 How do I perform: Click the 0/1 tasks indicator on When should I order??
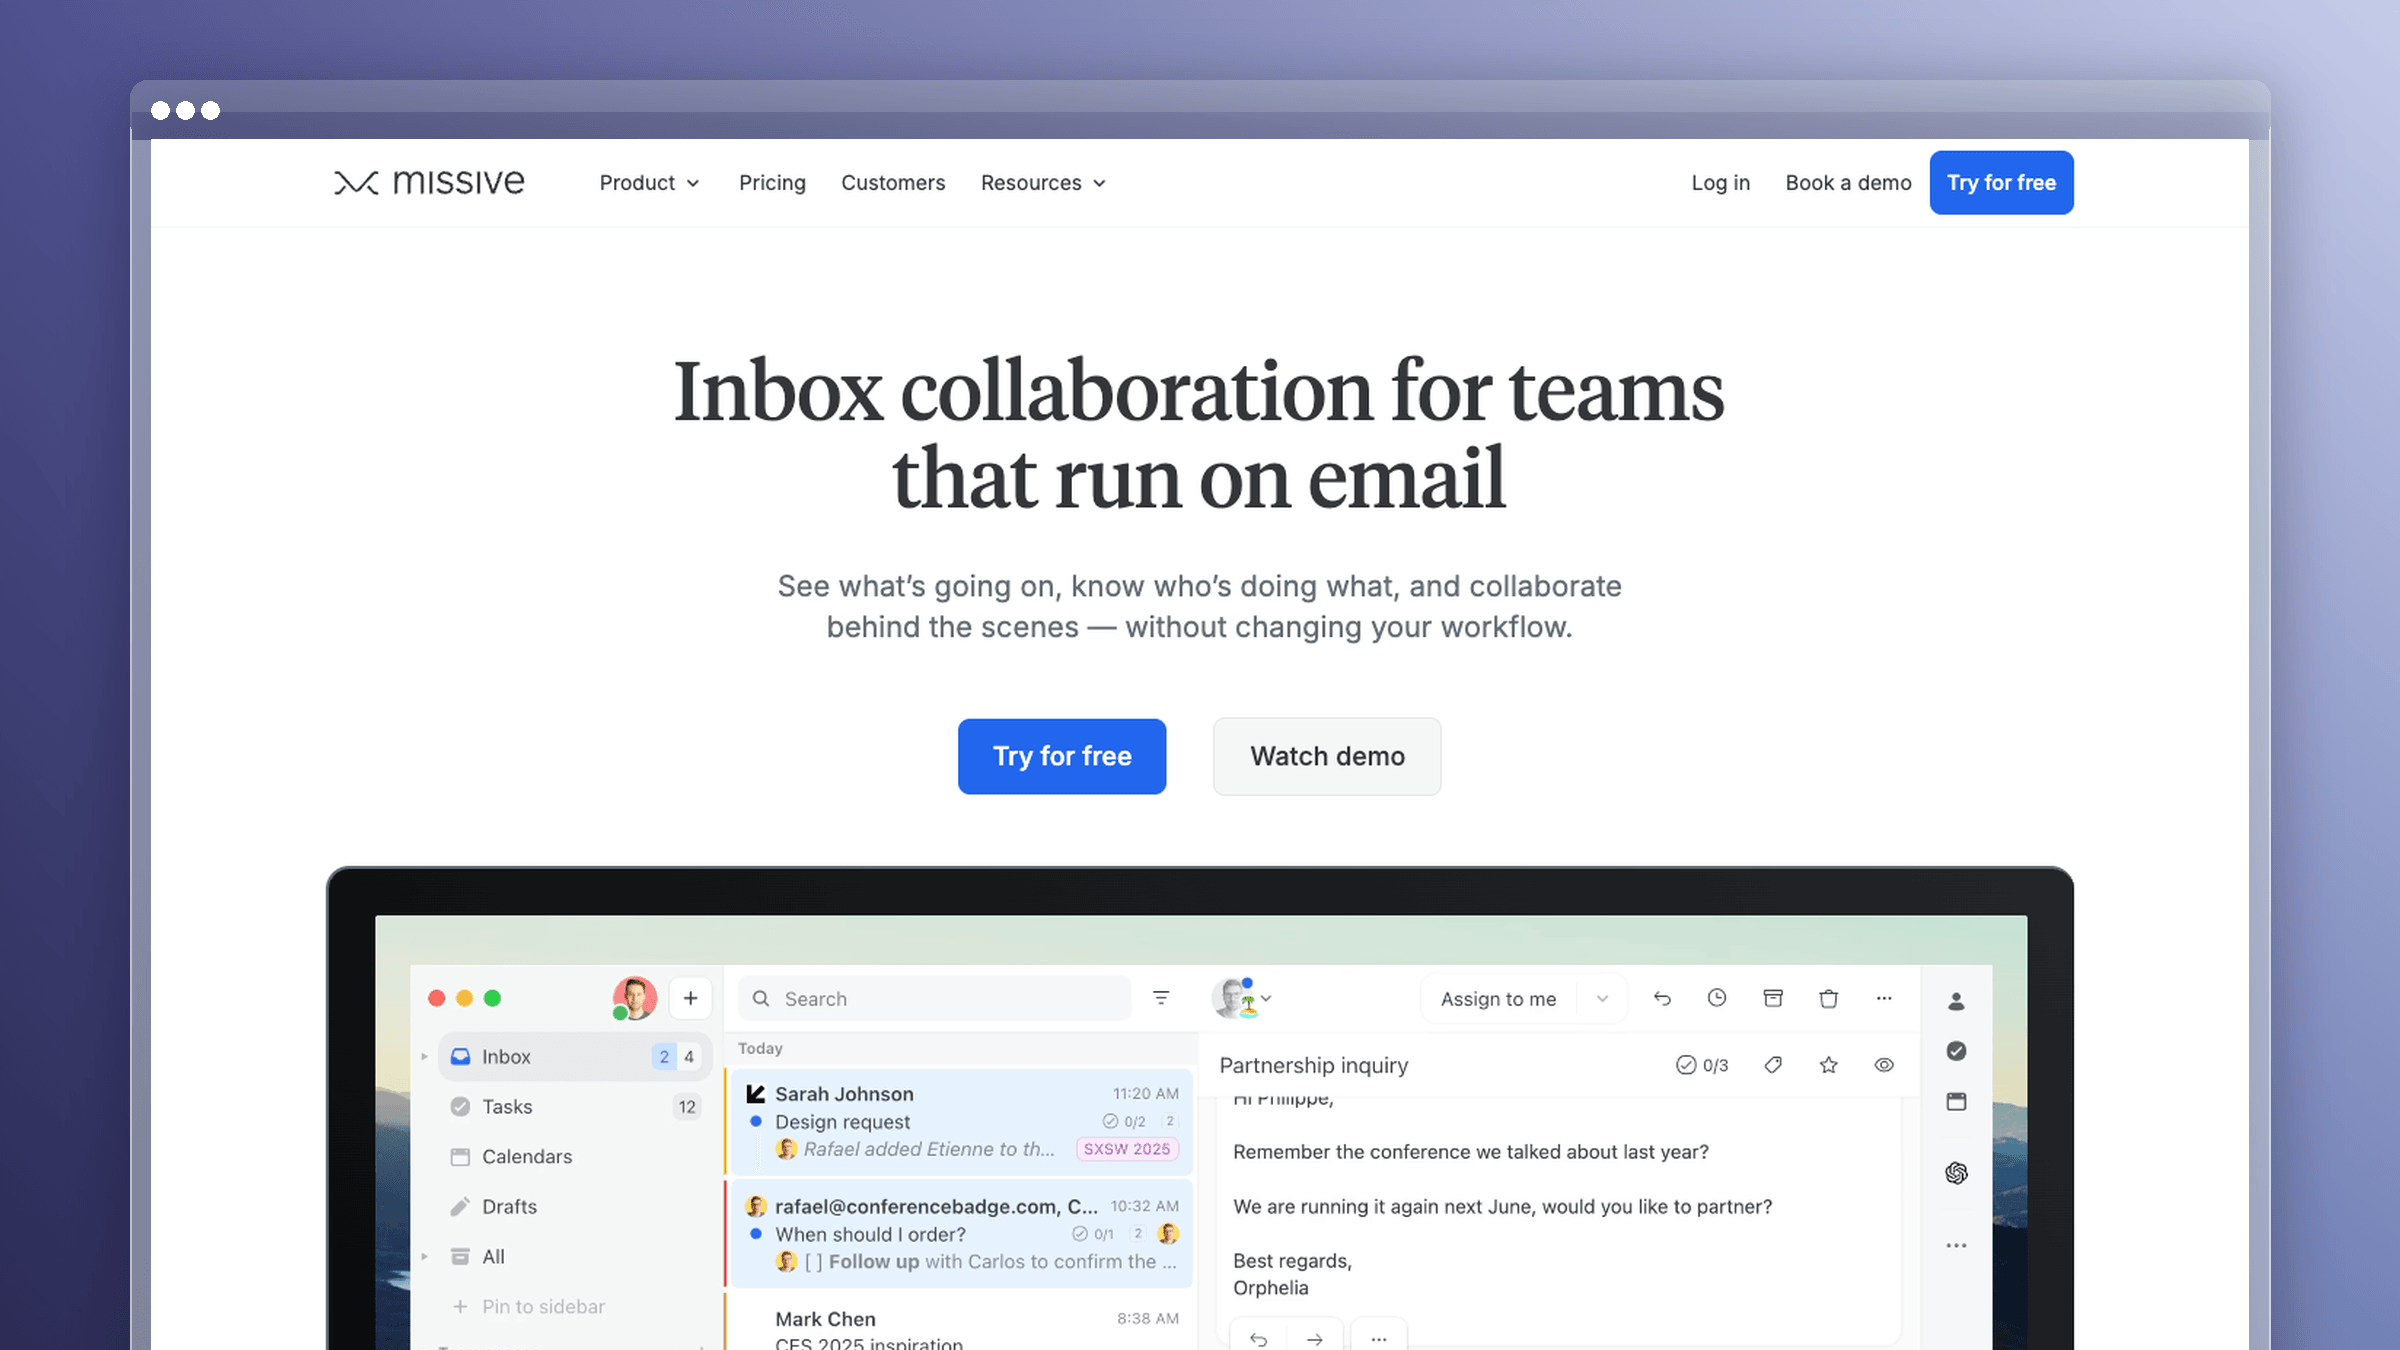[1093, 1234]
